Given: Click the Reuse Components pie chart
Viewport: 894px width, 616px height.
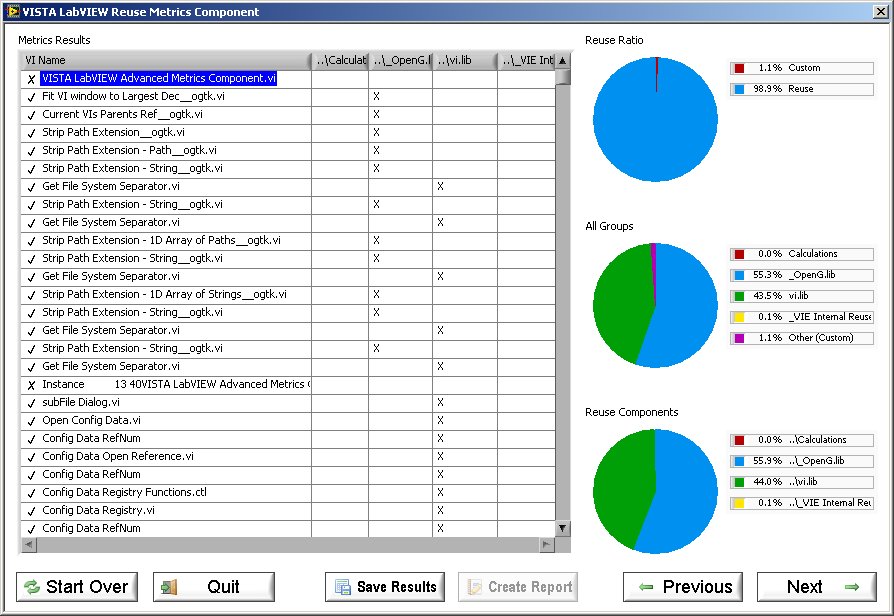Looking at the screenshot, I should coord(655,491).
